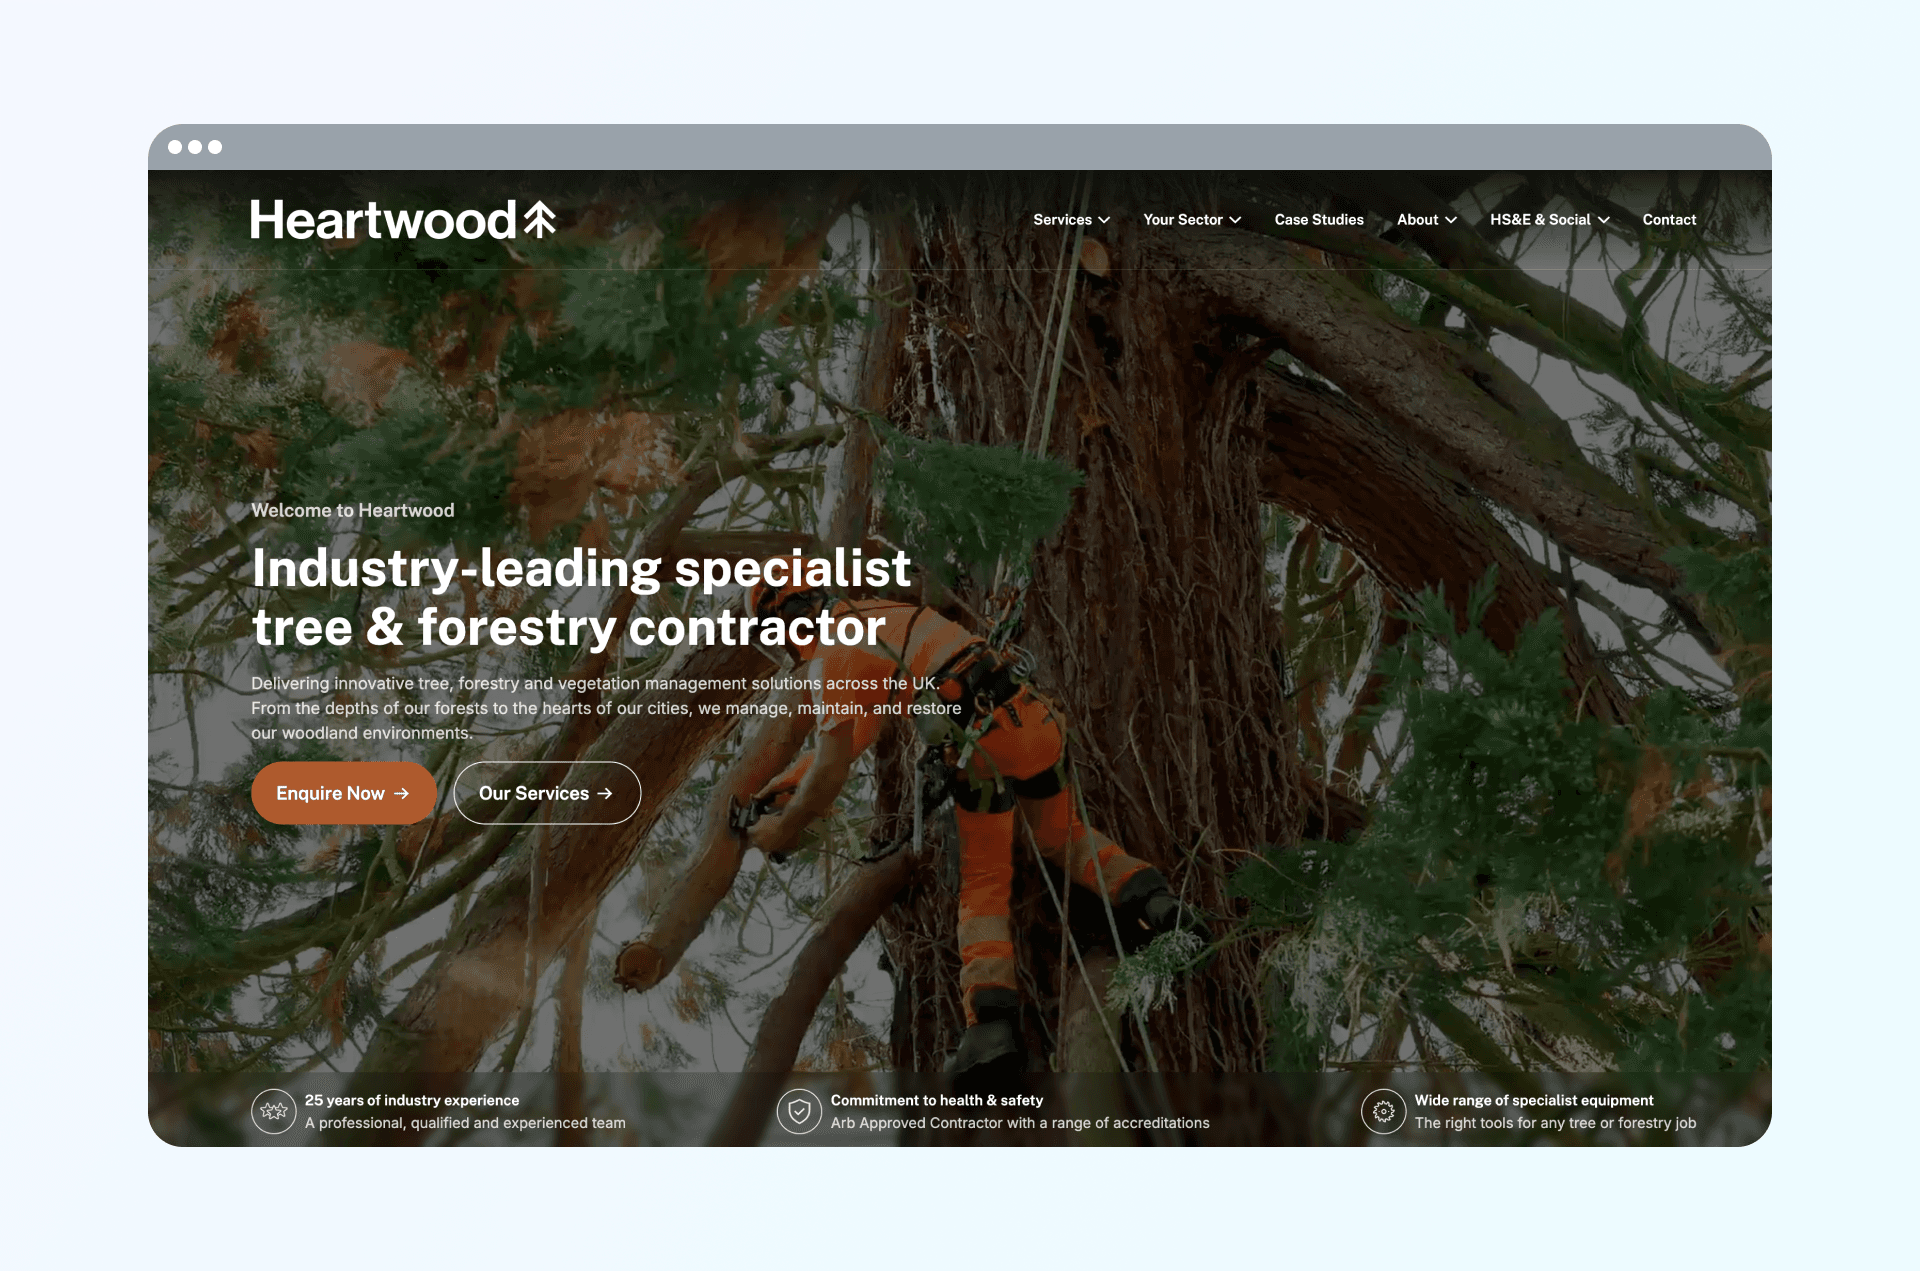Click the chevron icon beside HS&E & Social
The image size is (1920, 1271).
click(1604, 219)
